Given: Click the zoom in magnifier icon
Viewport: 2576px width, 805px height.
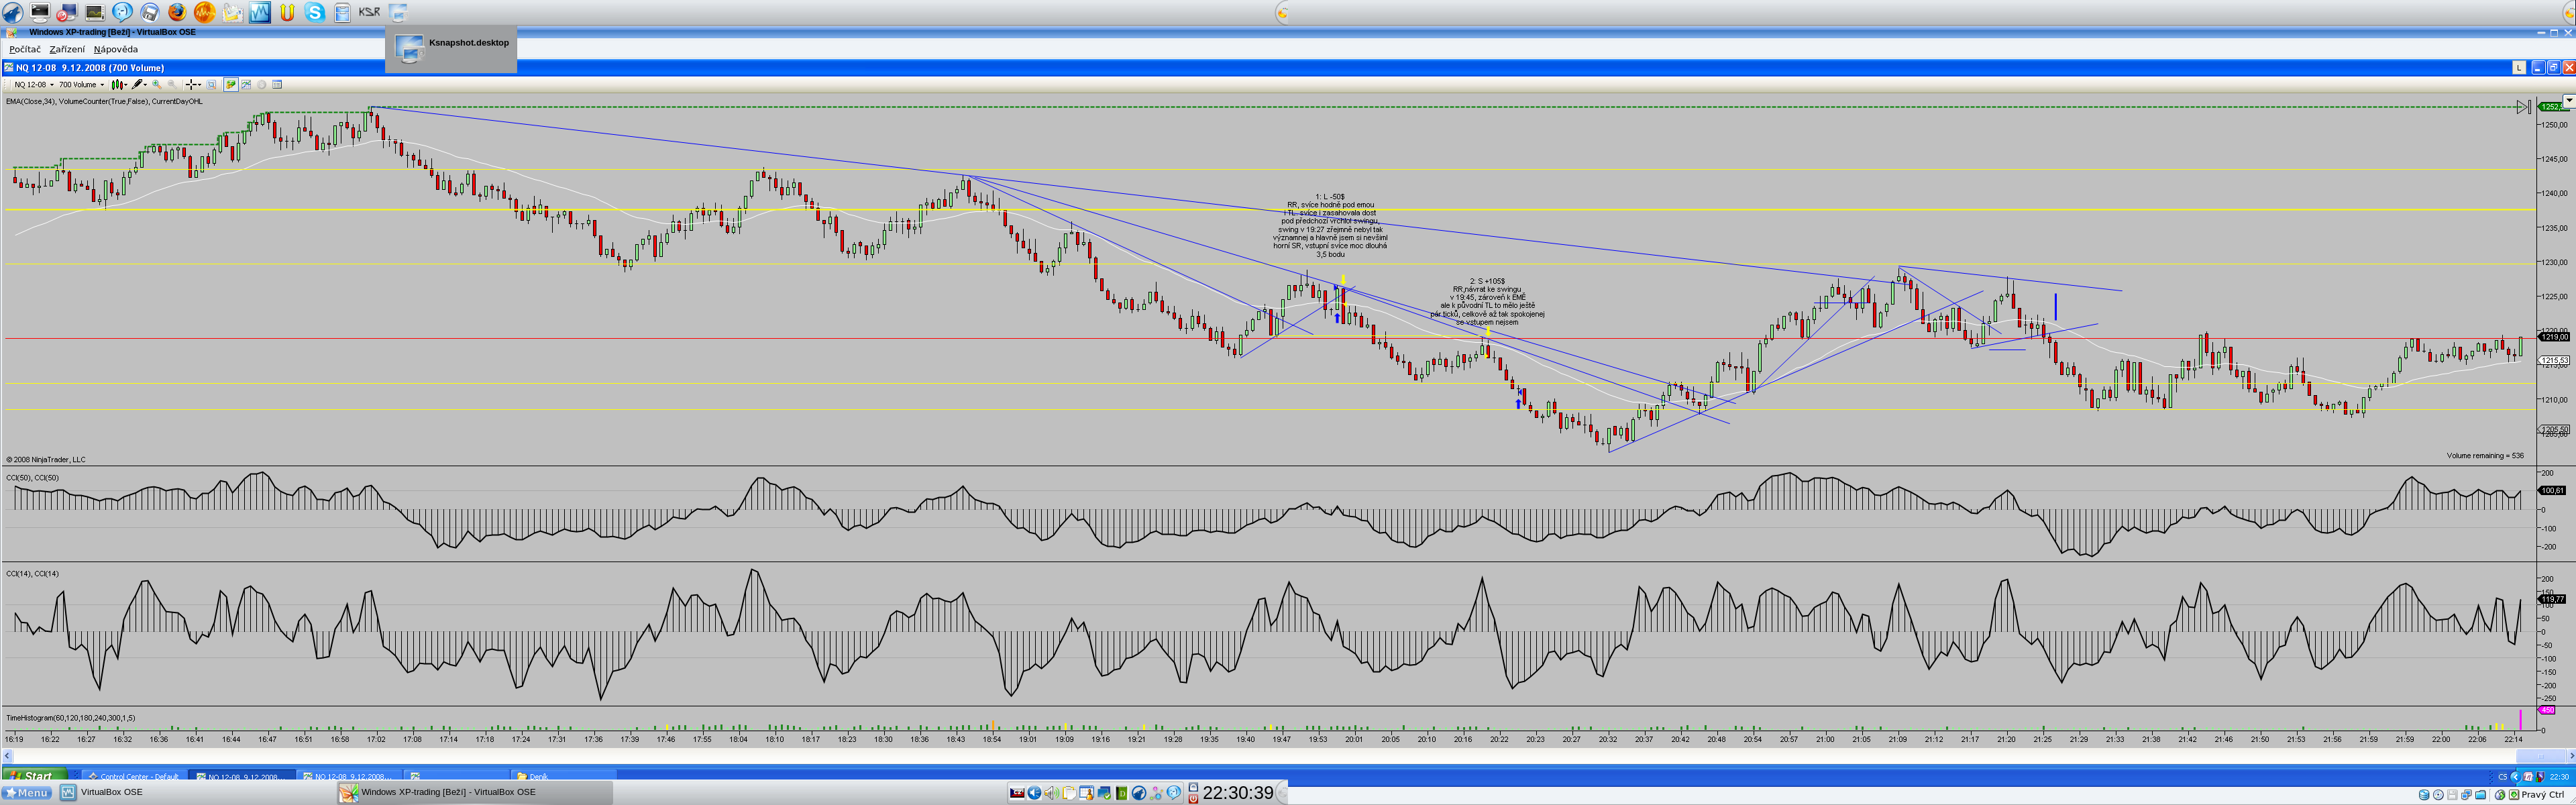Looking at the screenshot, I should click(x=157, y=85).
